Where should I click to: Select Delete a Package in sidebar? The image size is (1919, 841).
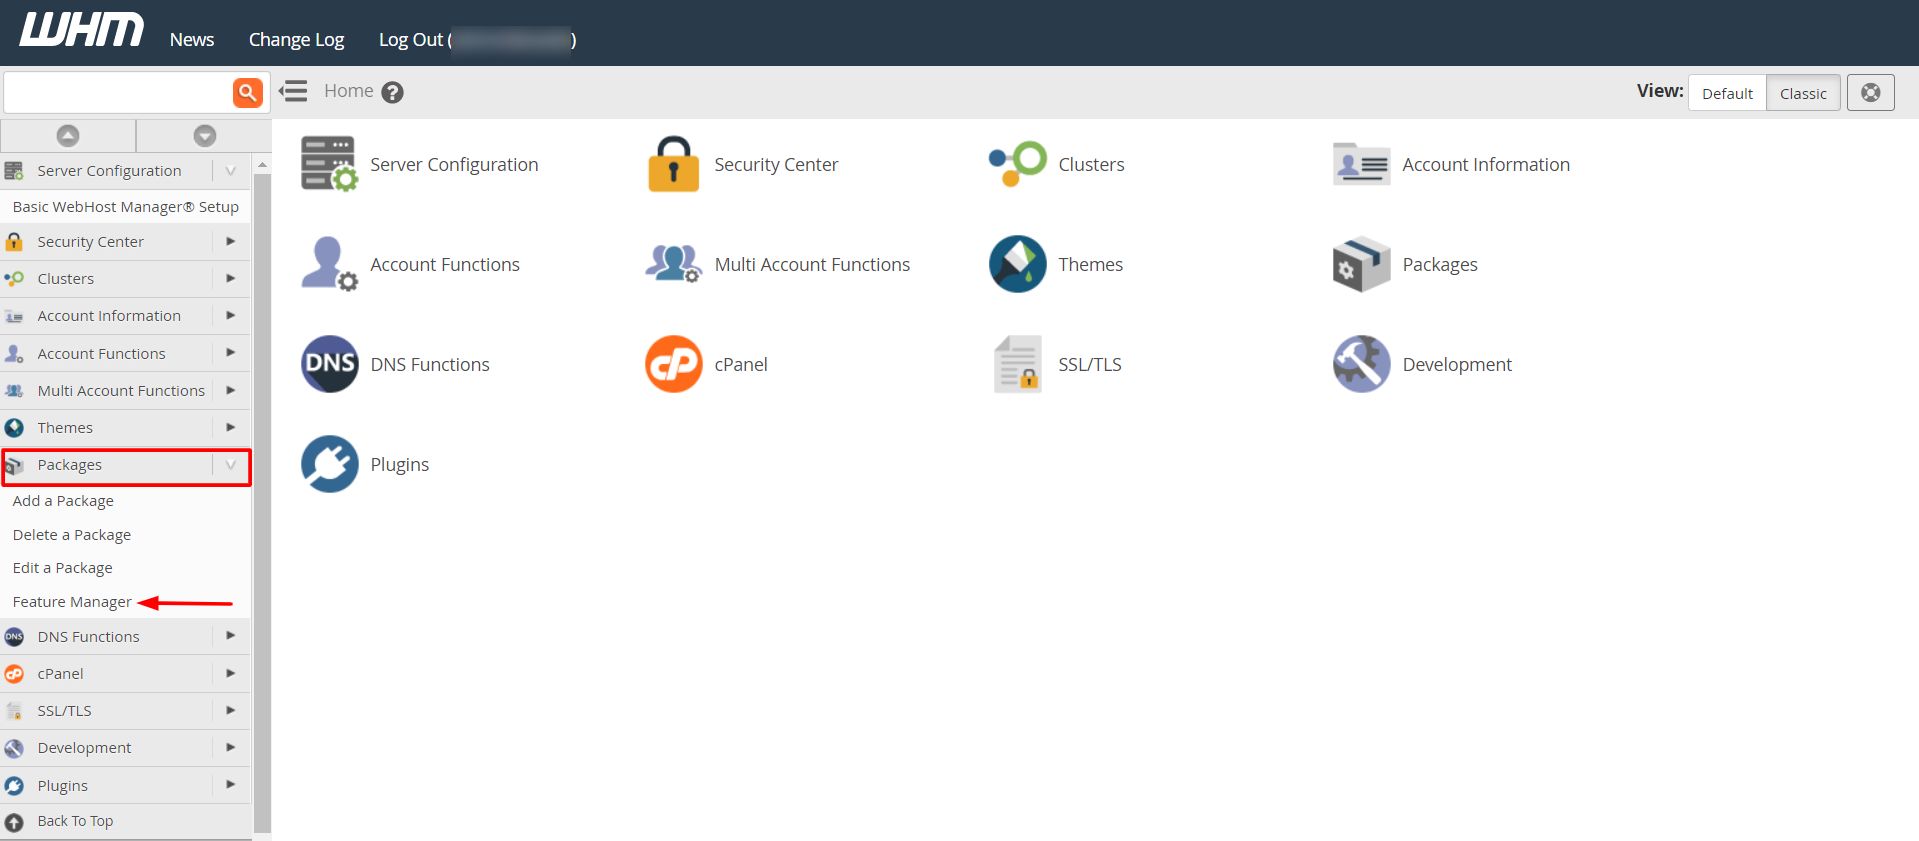point(72,535)
